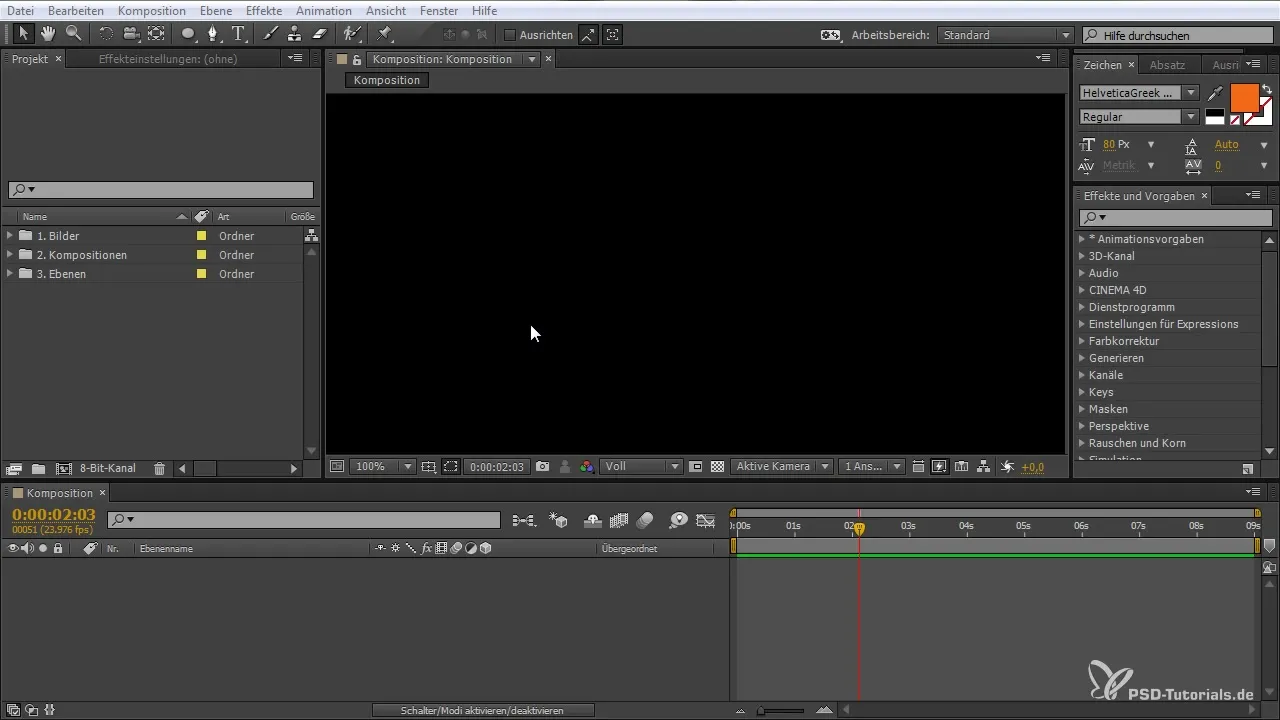
Task: Click the grid and guide options icon
Action: 429,466
